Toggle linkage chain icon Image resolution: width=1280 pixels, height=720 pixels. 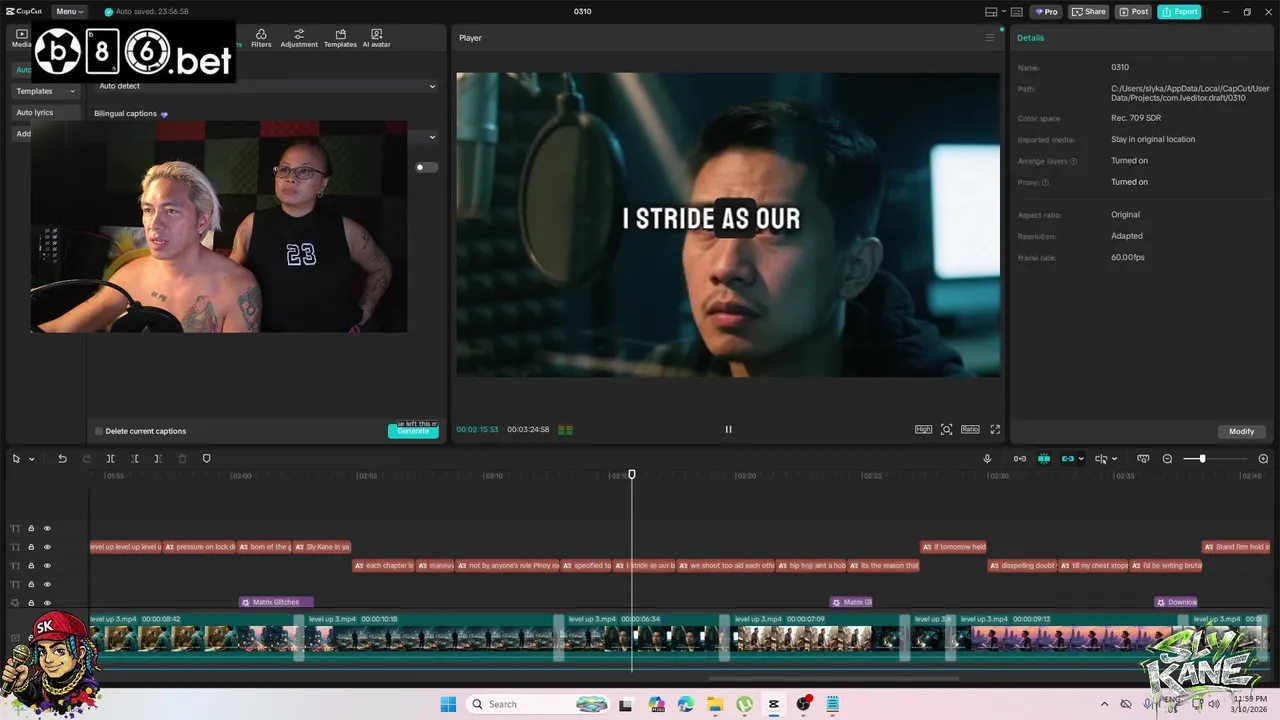click(1068, 459)
